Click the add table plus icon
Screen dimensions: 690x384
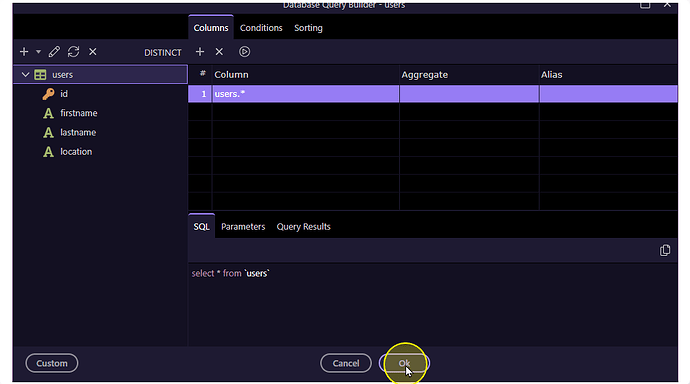tap(24, 52)
